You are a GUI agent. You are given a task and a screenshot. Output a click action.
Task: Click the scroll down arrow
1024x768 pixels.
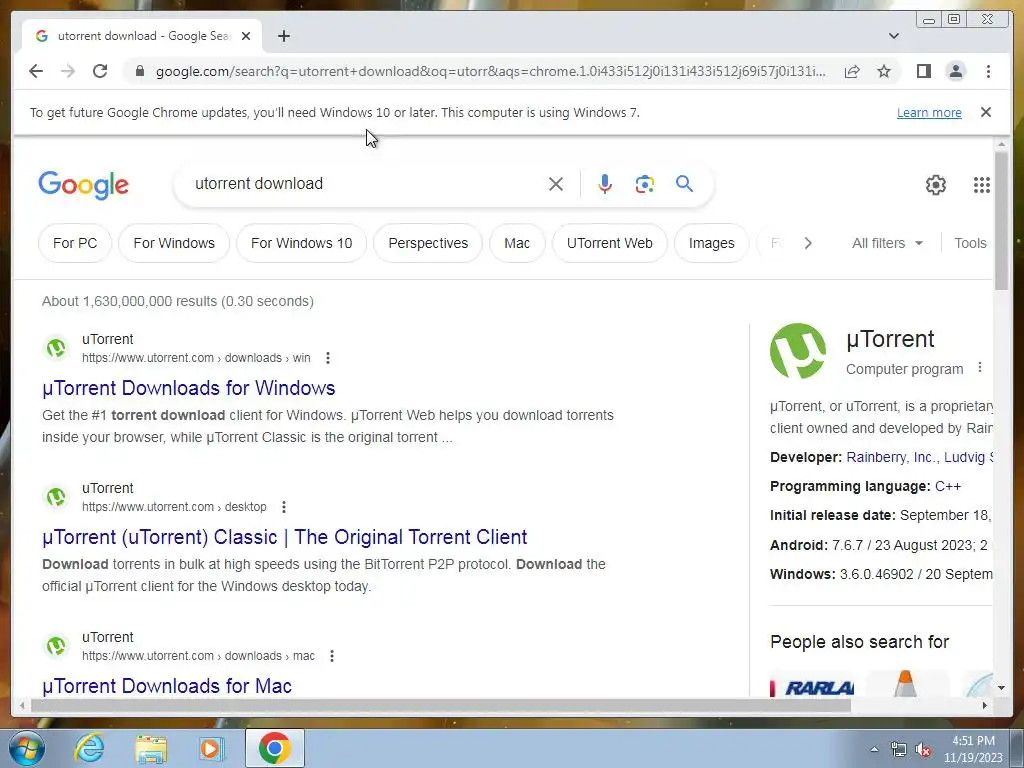pos(1001,688)
